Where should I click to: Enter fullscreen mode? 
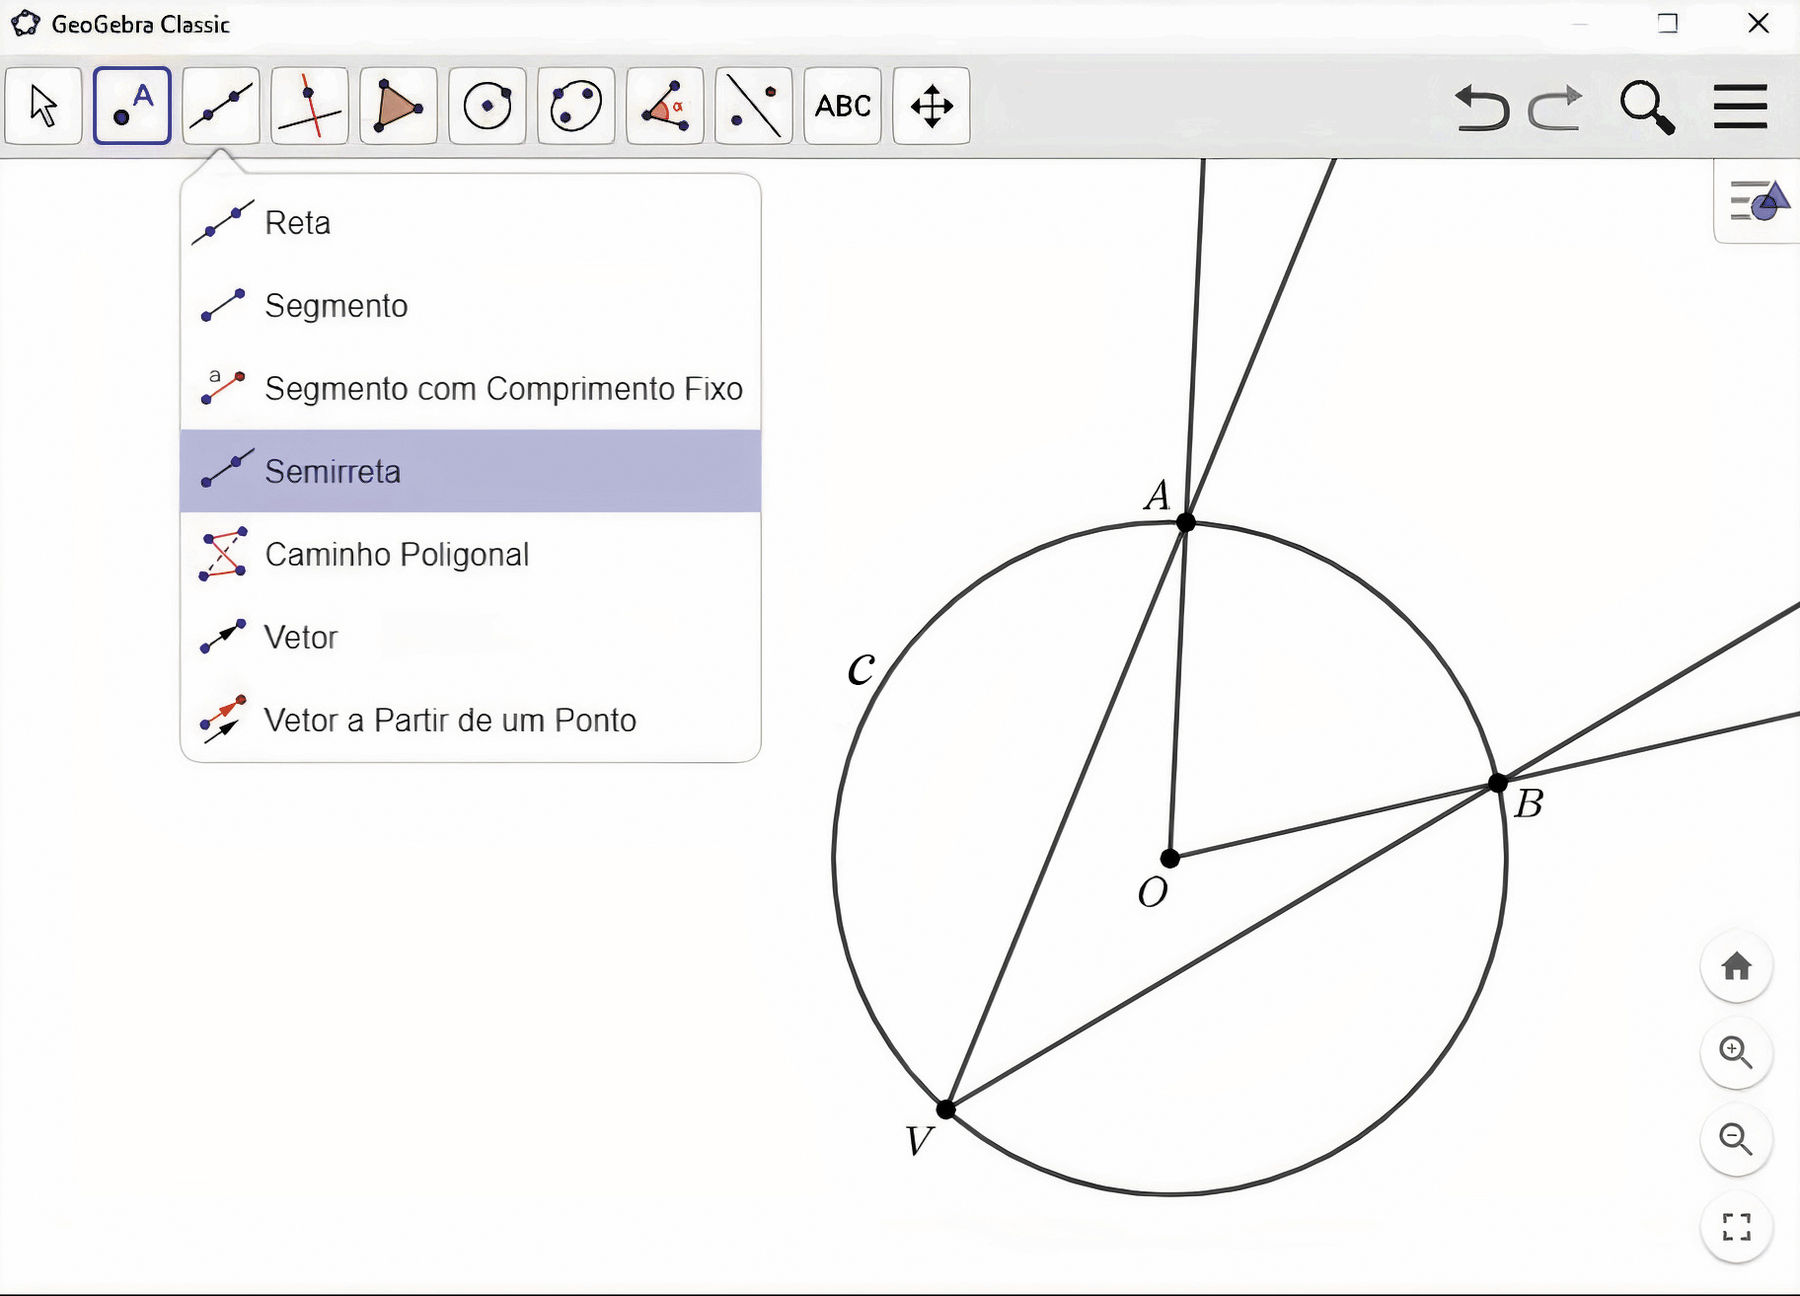click(x=1737, y=1227)
